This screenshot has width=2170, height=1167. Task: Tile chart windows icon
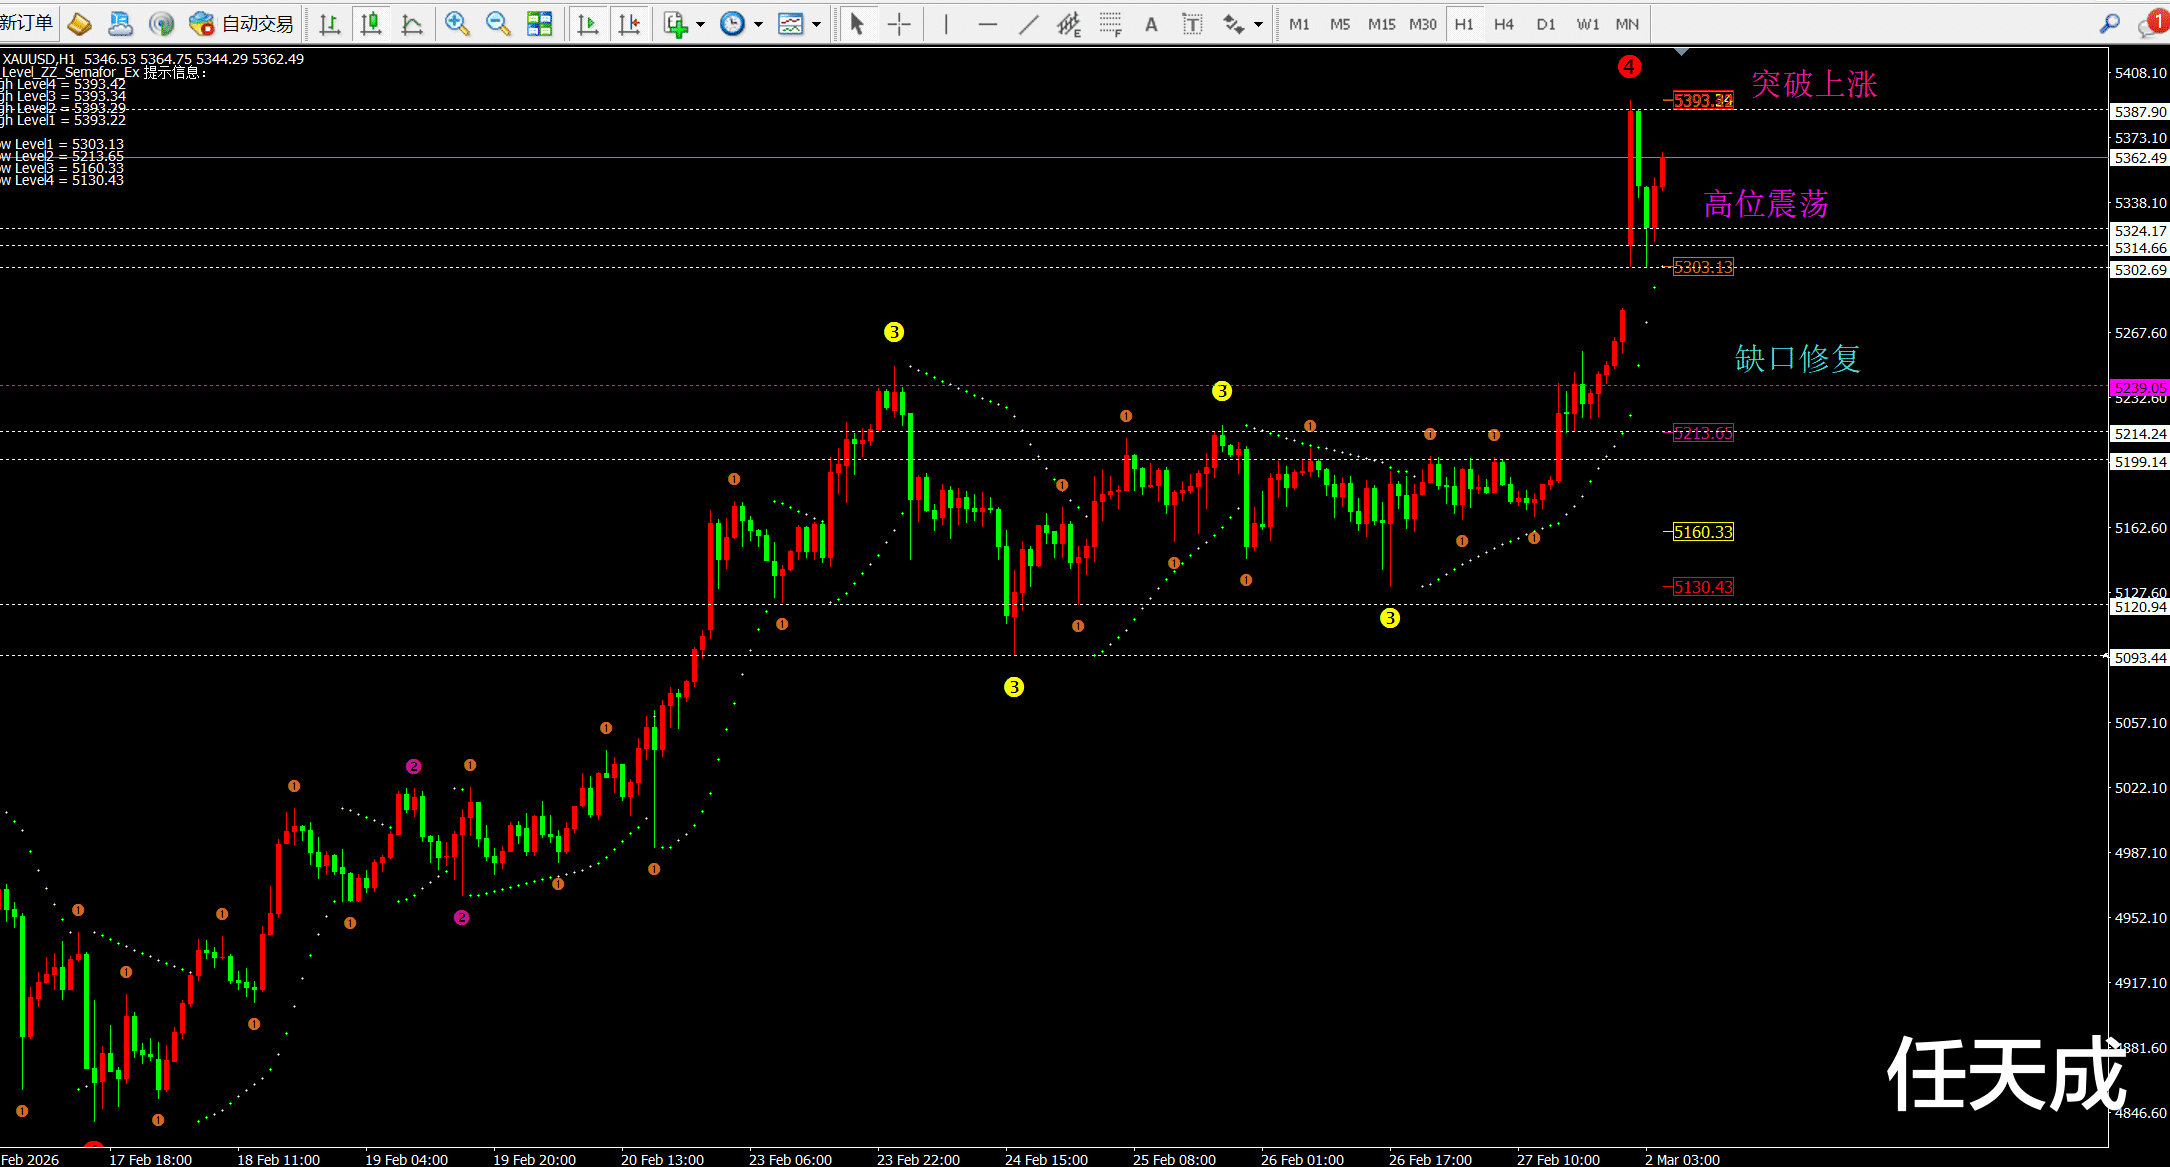pos(539,24)
